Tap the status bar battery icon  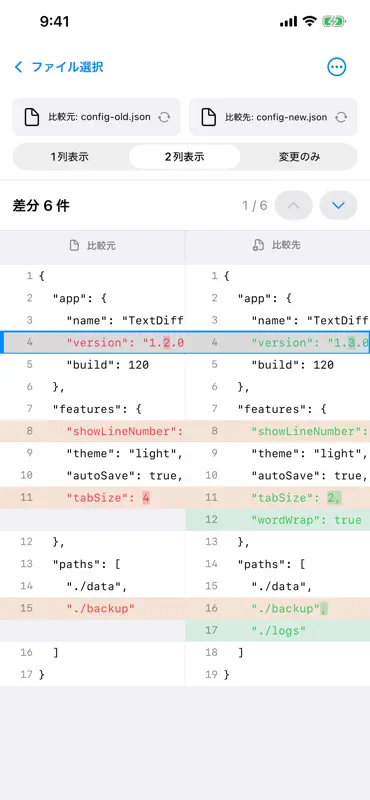pyautogui.click(x=334, y=21)
